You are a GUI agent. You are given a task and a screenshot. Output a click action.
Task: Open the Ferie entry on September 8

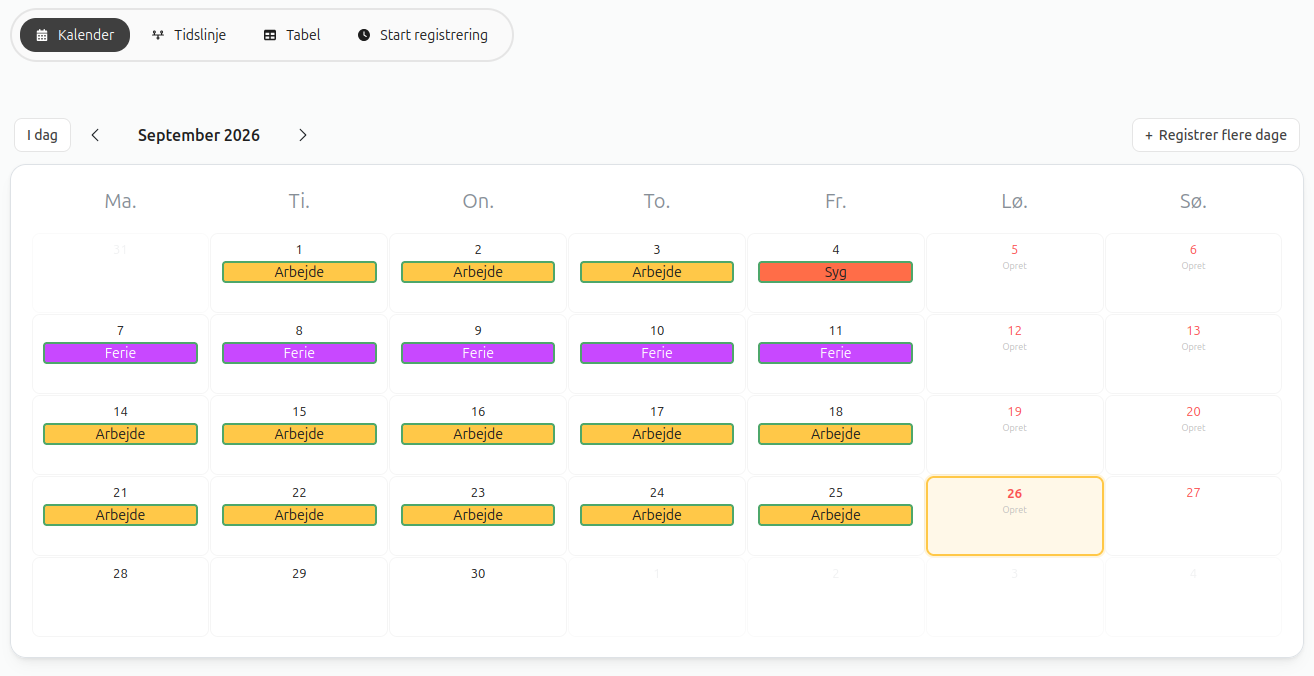[299, 353]
